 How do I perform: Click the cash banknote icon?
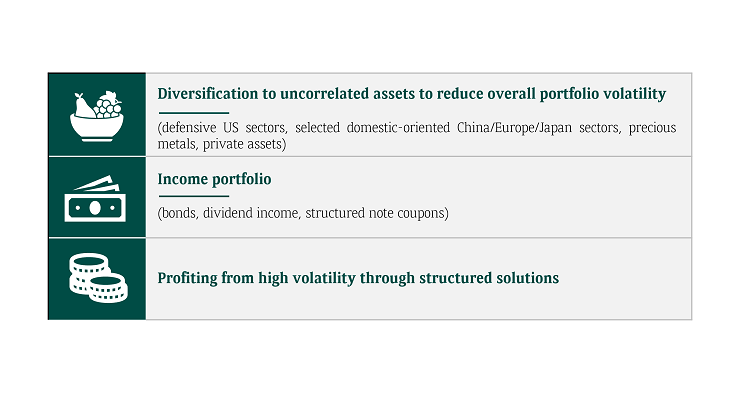[96, 198]
